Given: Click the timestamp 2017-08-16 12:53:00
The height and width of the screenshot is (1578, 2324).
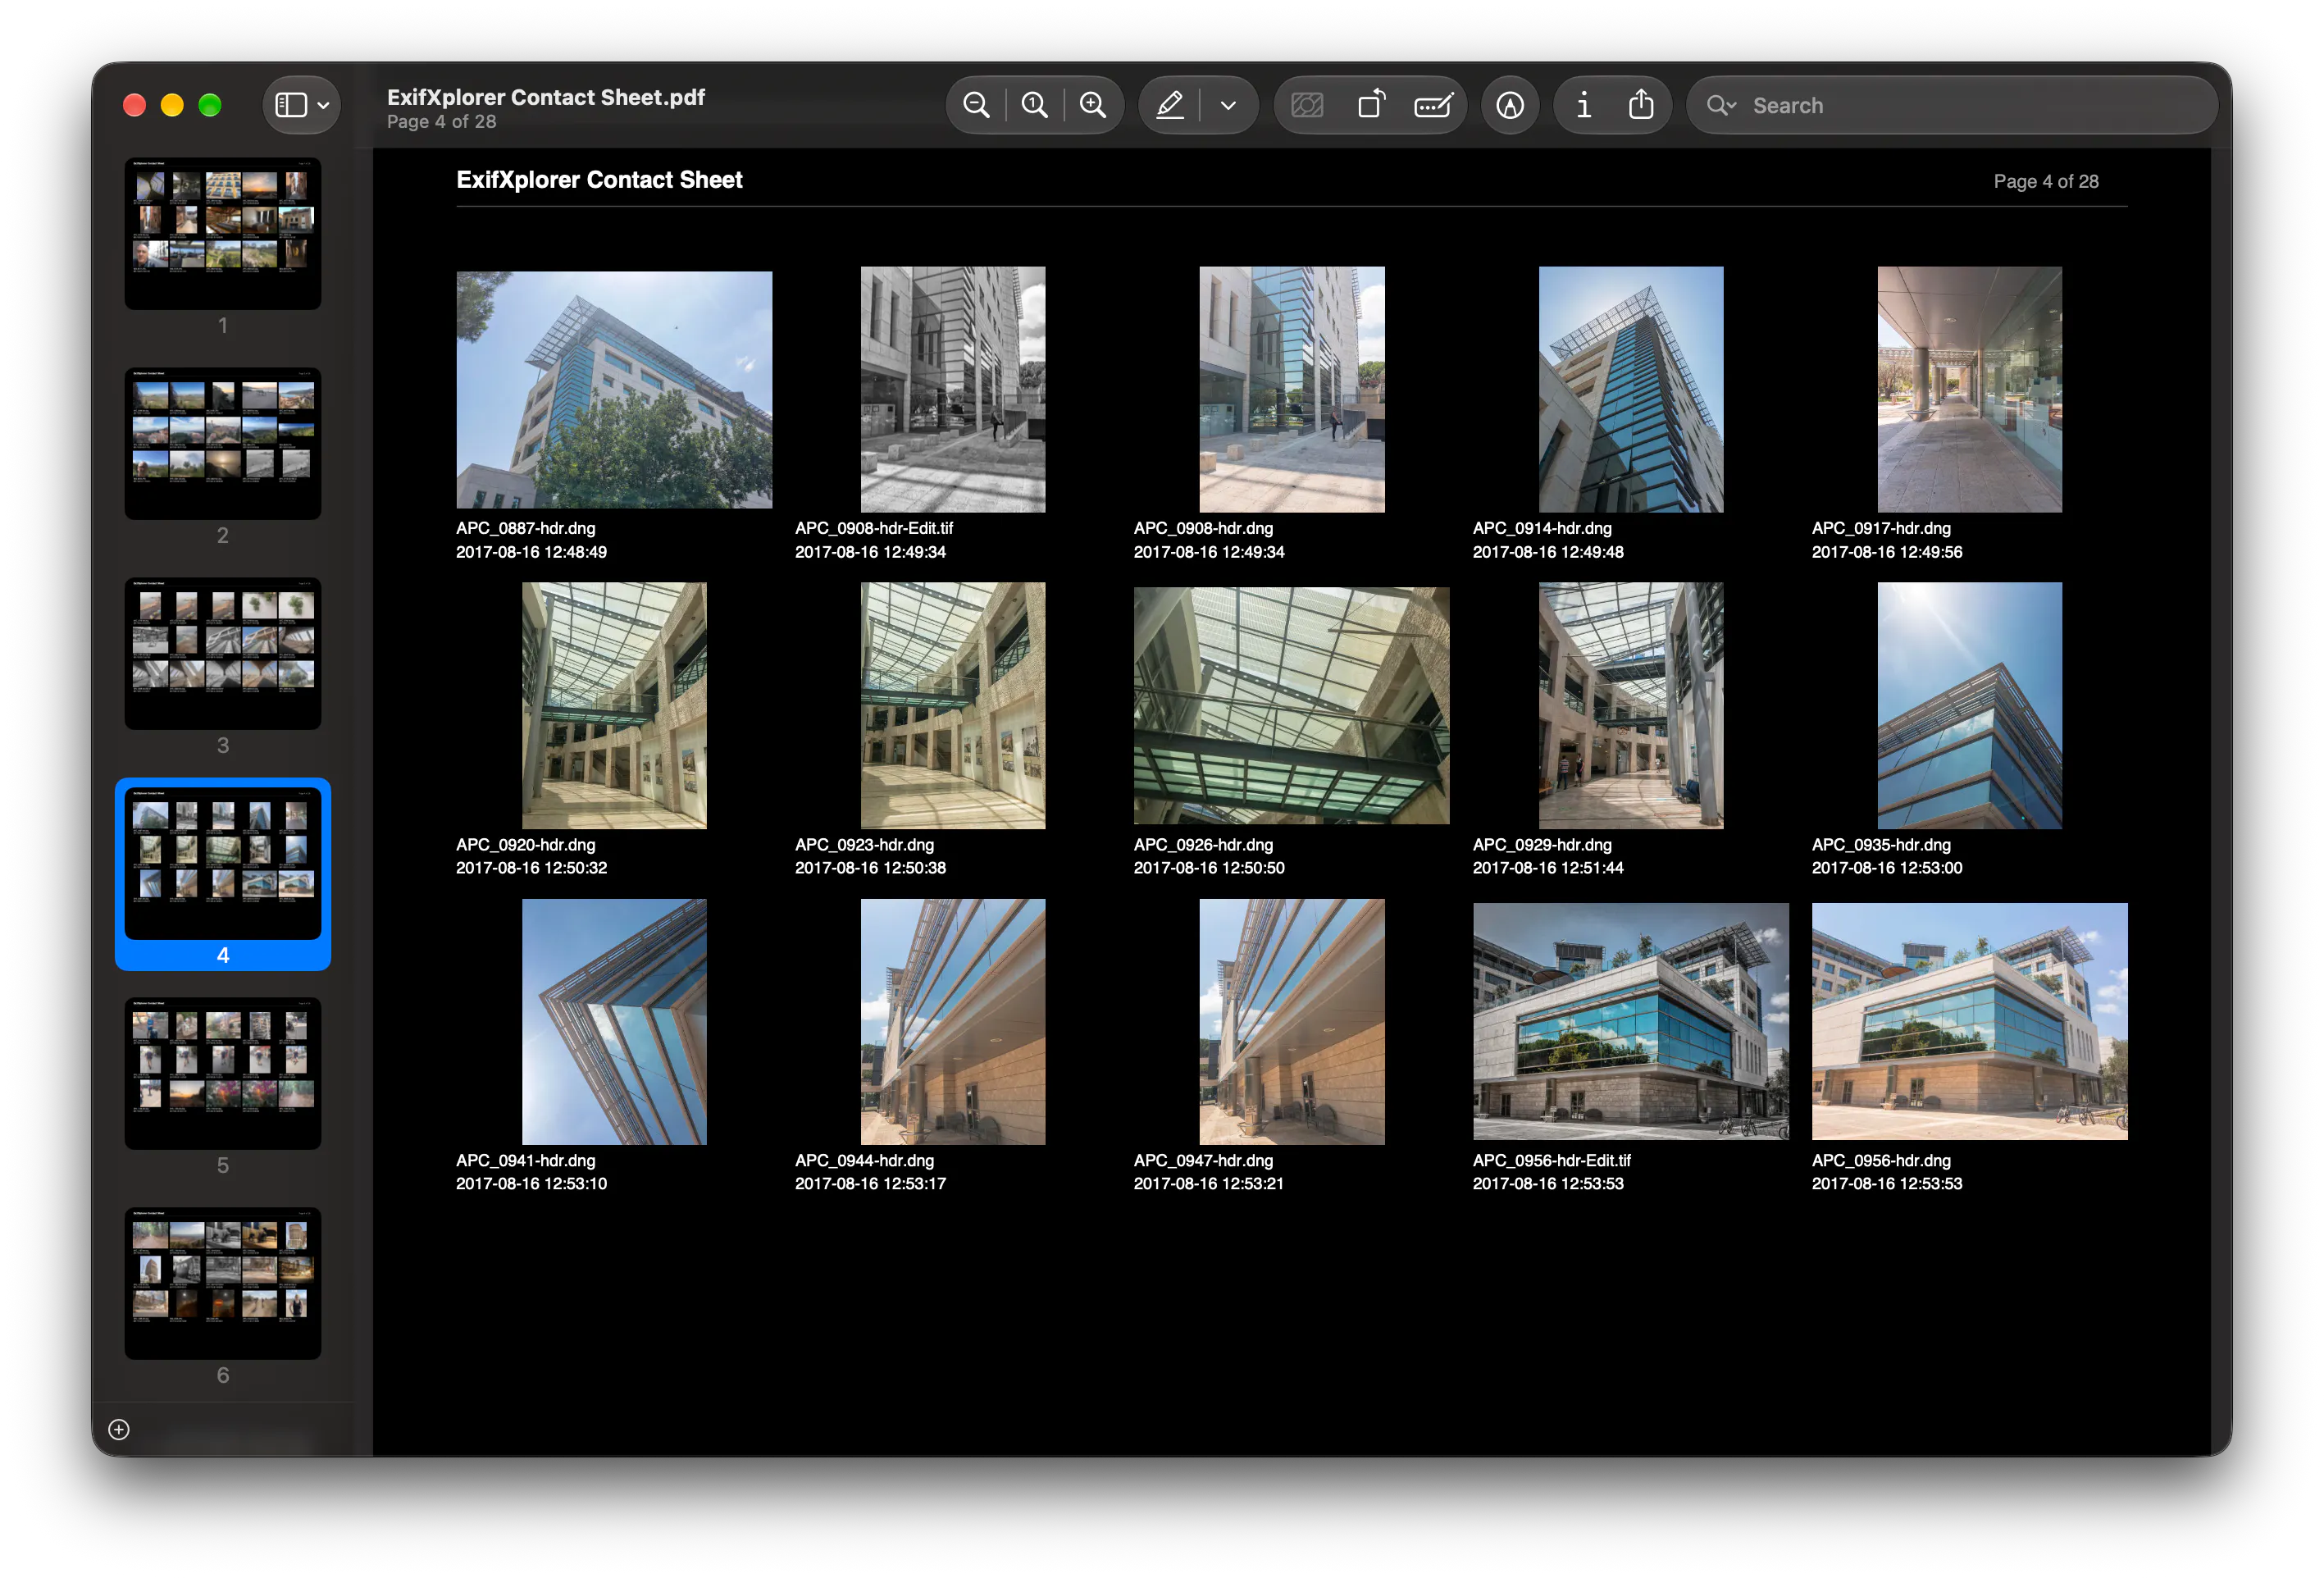Looking at the screenshot, I should [x=1887, y=868].
